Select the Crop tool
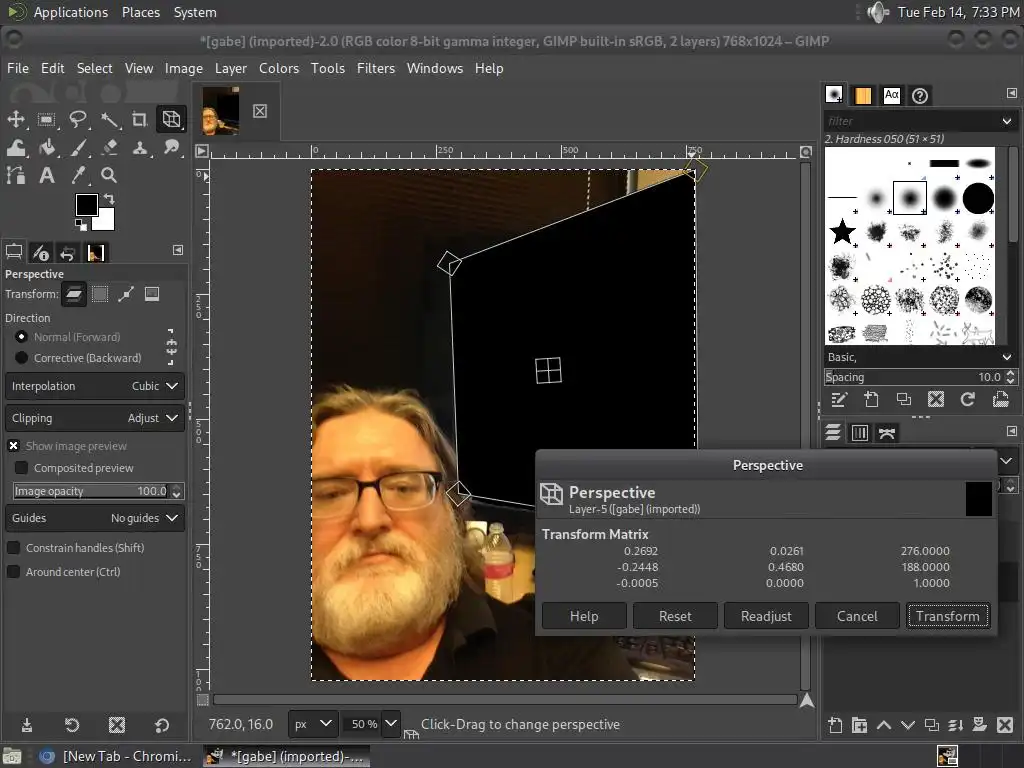 pos(140,119)
